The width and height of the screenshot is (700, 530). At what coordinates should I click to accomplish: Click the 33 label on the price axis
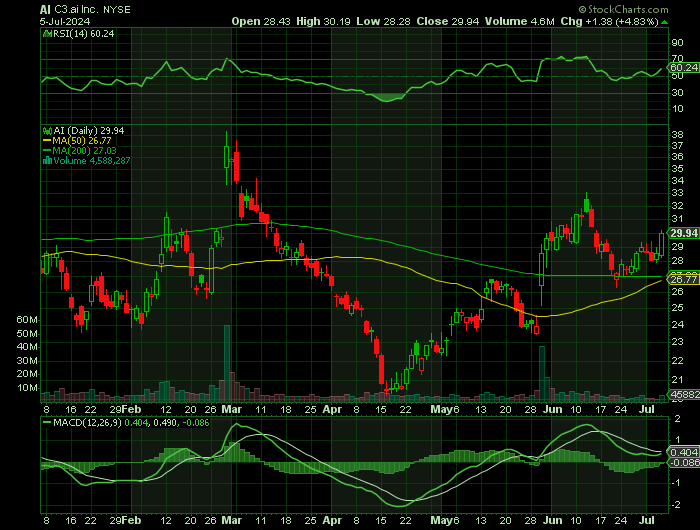click(677, 193)
